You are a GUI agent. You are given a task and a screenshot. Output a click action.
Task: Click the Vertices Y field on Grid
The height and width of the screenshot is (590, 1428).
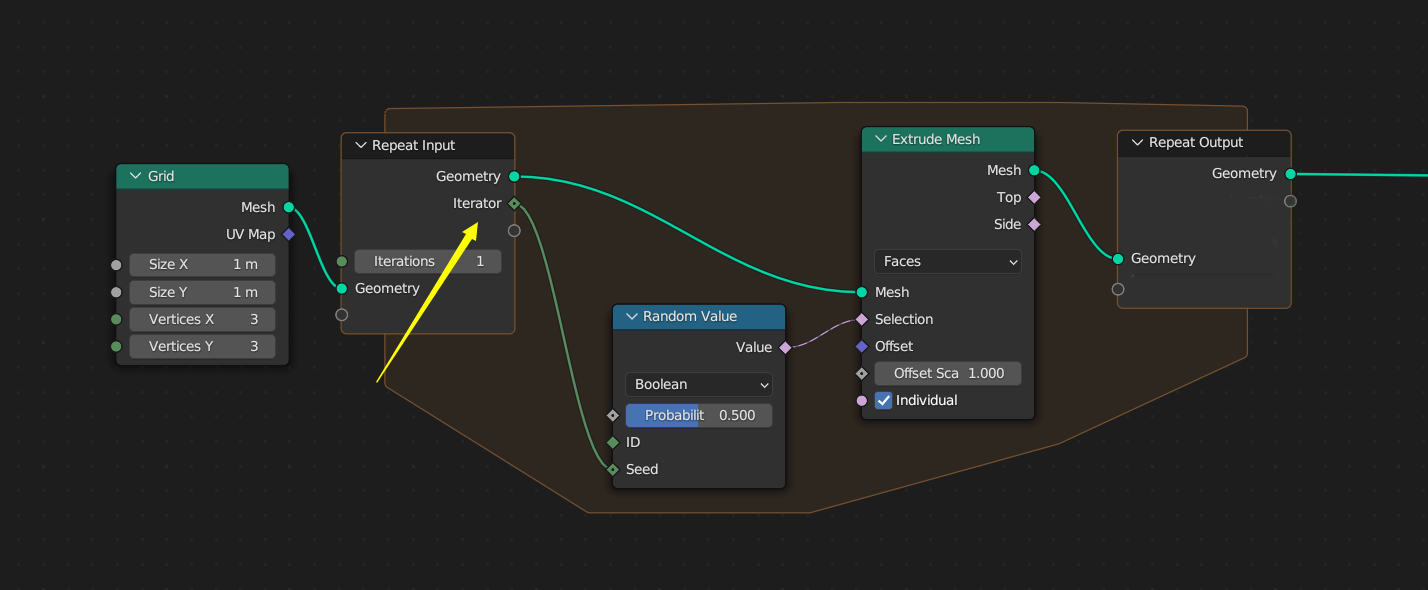(x=202, y=346)
